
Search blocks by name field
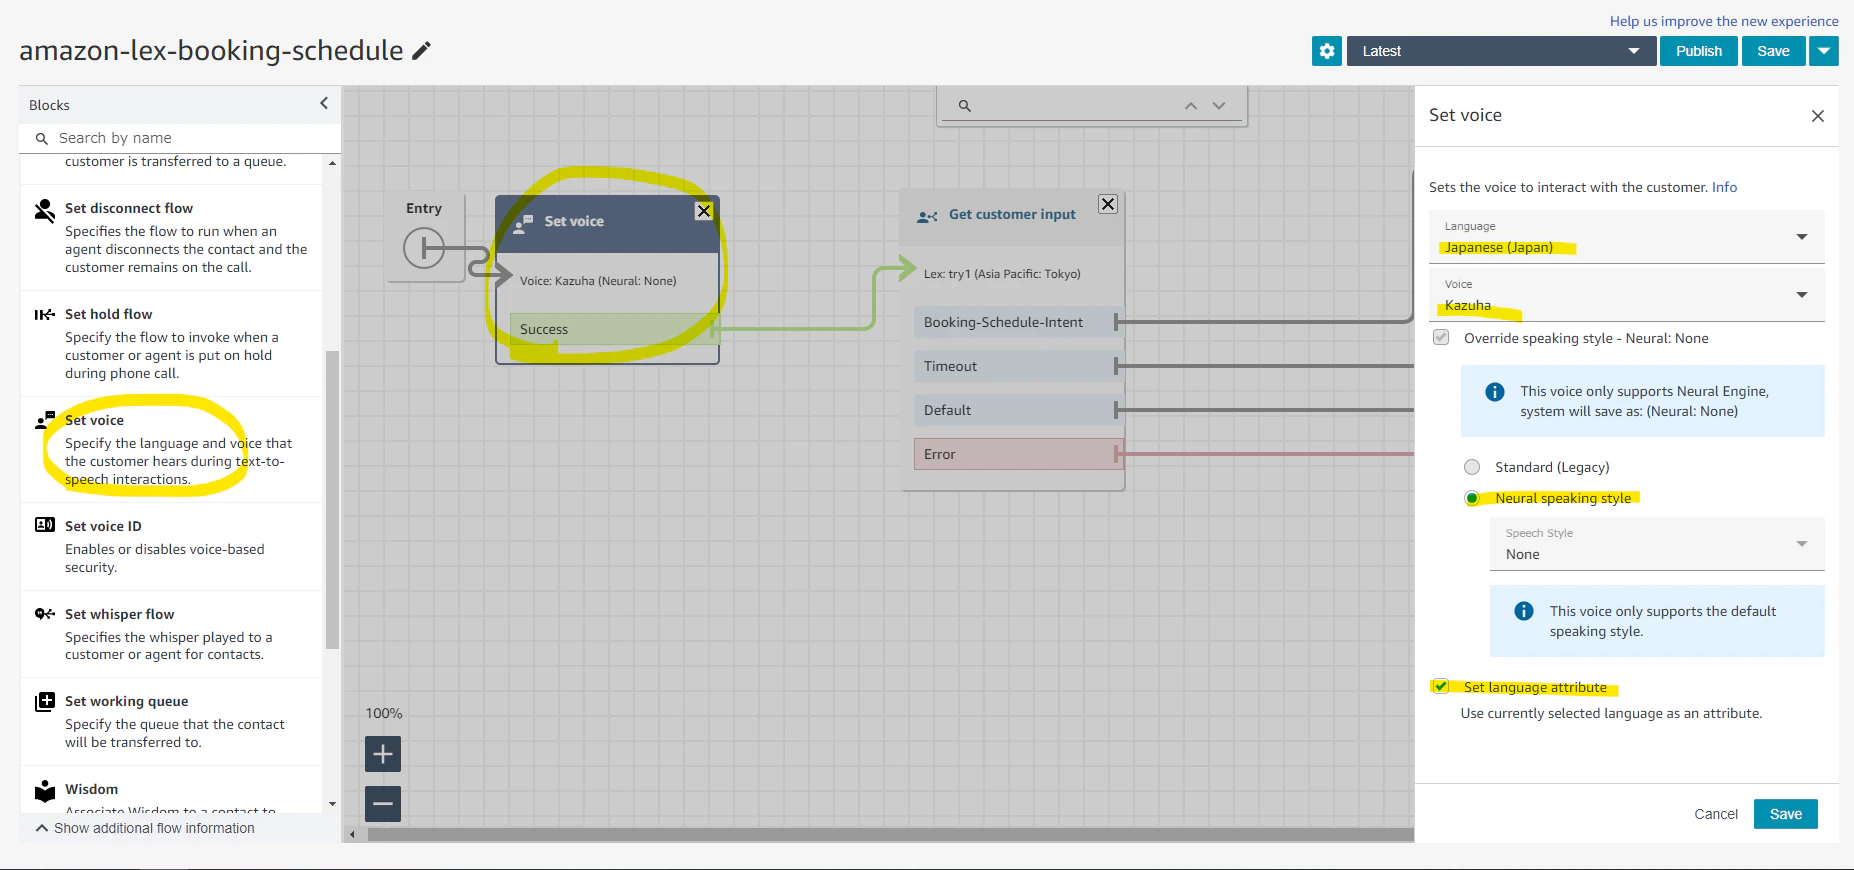pyautogui.click(x=180, y=138)
